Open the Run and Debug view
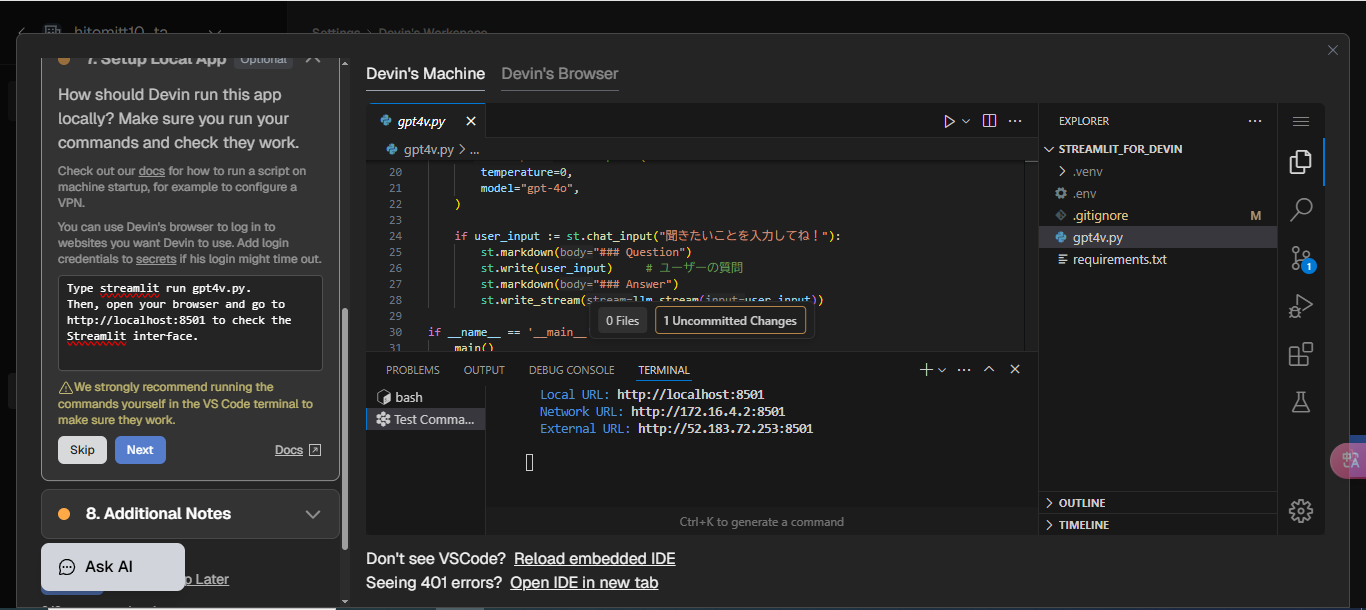 pyautogui.click(x=1300, y=306)
